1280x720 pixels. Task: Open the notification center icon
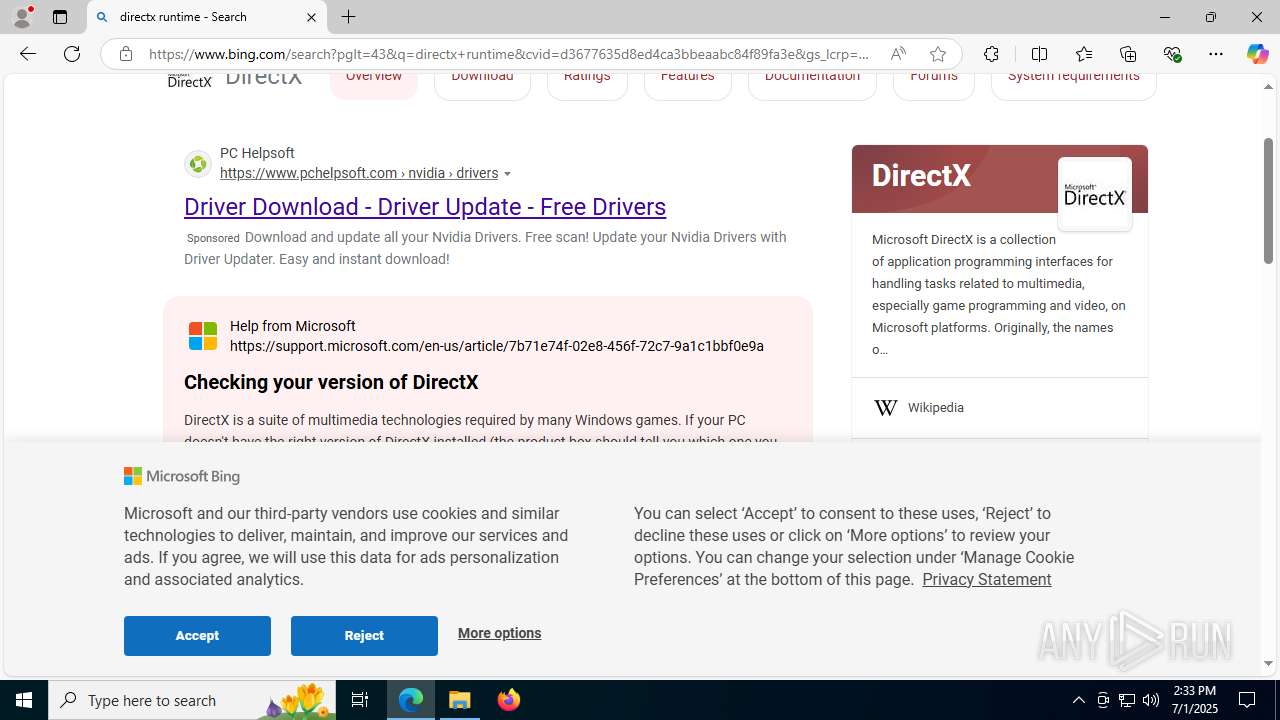[1248, 700]
